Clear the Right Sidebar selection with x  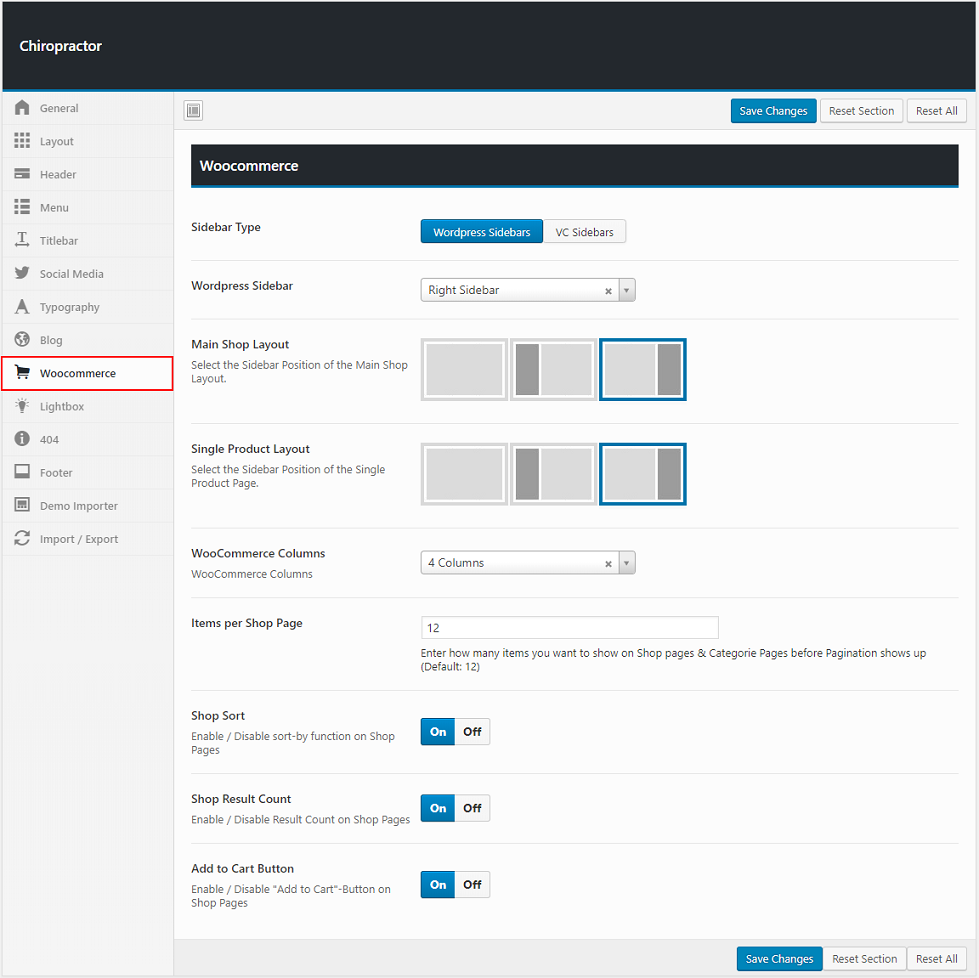608,291
